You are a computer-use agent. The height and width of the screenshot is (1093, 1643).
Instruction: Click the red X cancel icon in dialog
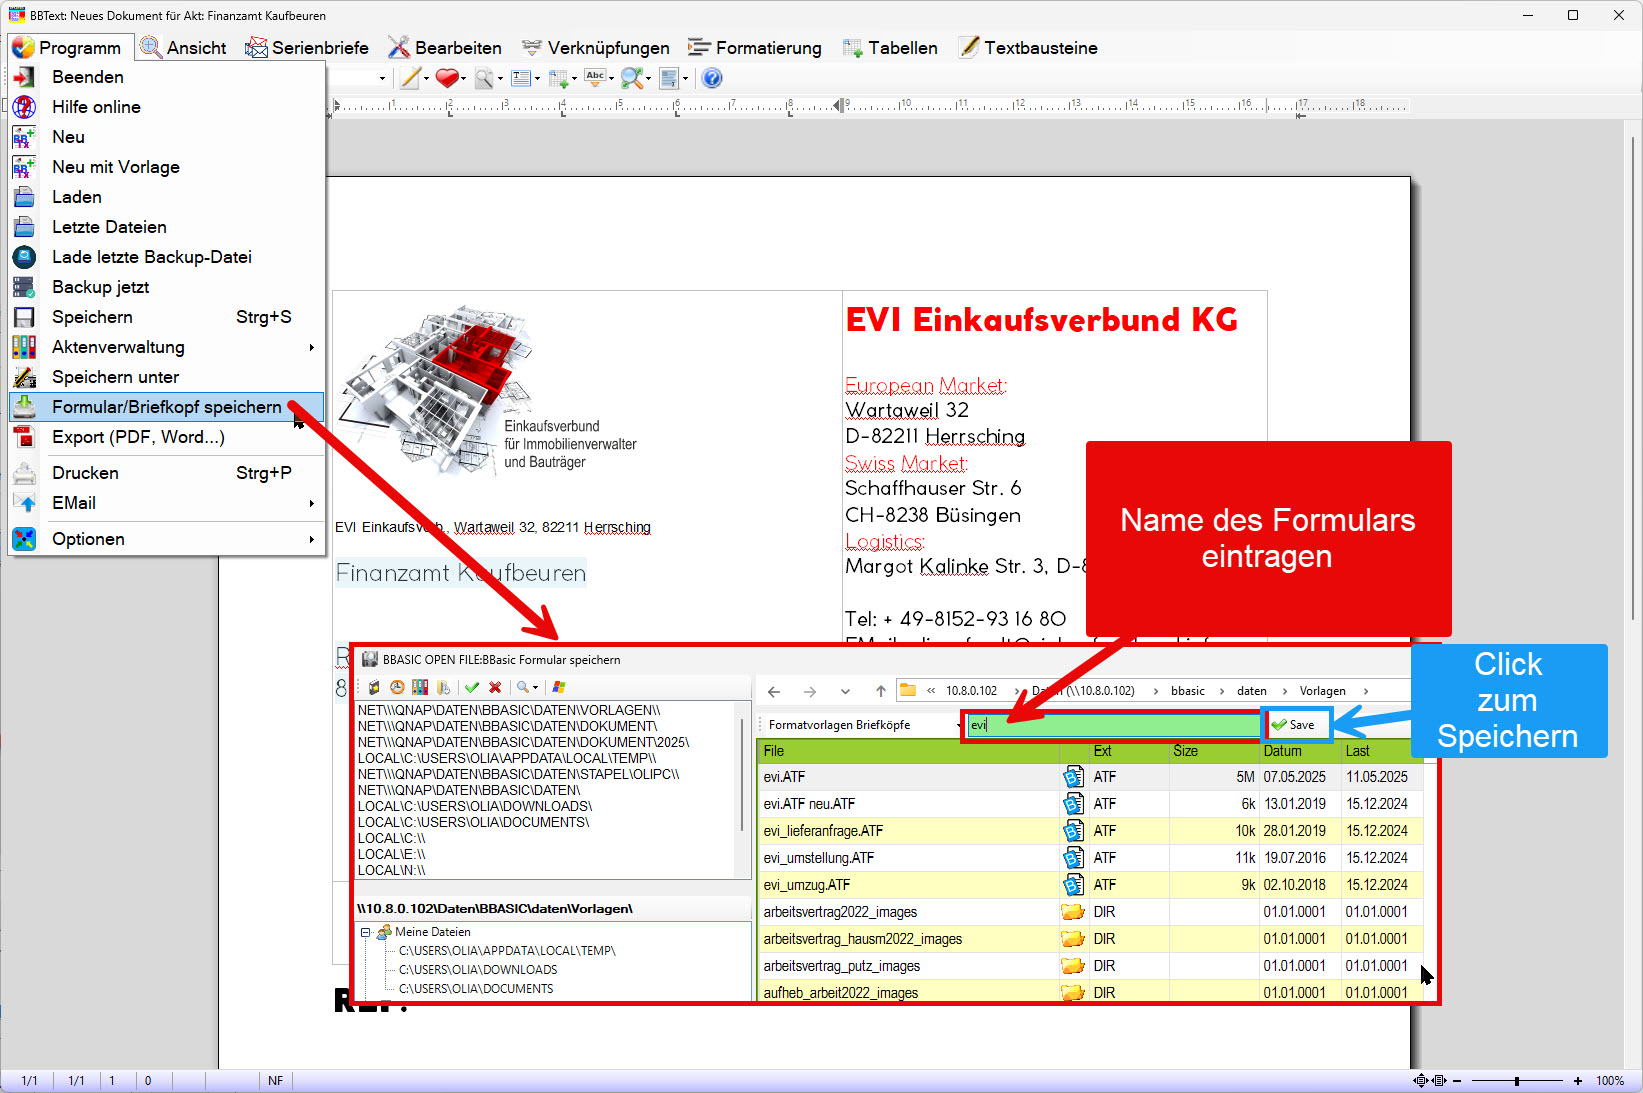coord(495,687)
